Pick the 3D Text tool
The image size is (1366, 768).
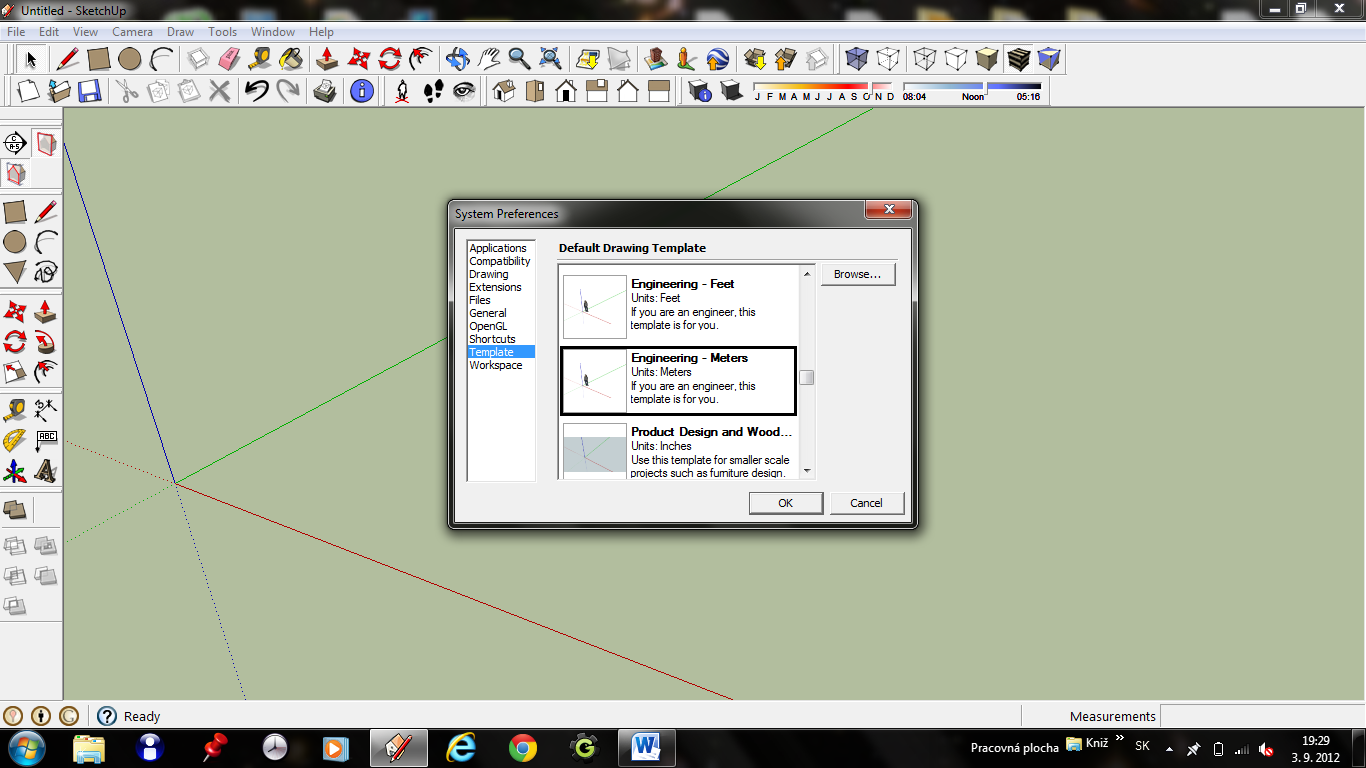pos(45,470)
